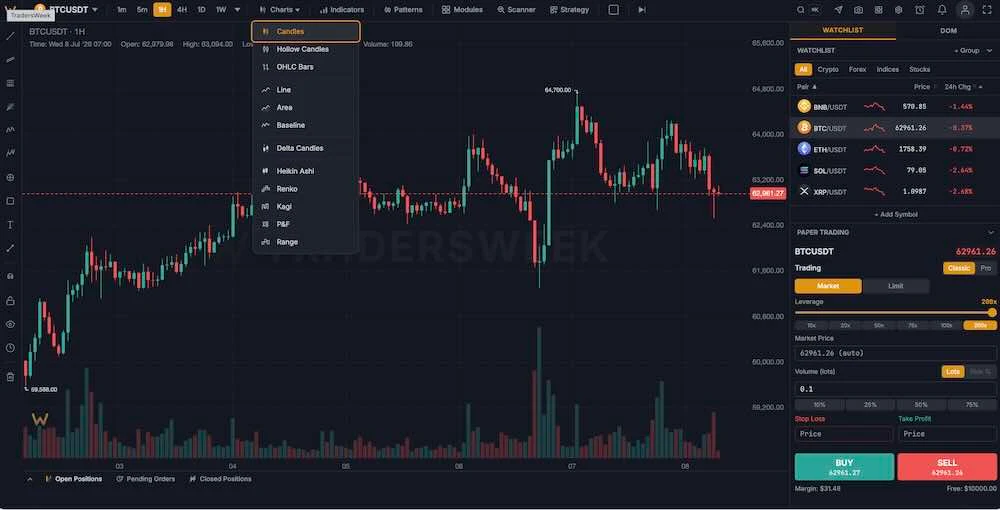
Task: Select the rectangle shape drawing tool
Action: (10, 201)
